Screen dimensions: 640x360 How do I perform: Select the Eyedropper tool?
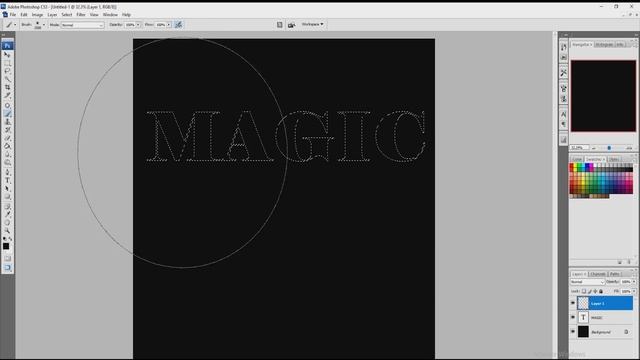[7, 214]
